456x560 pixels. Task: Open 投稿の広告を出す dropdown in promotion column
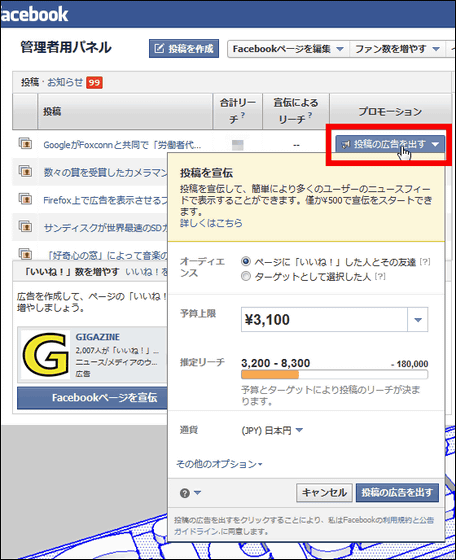pyautogui.click(x=390, y=144)
